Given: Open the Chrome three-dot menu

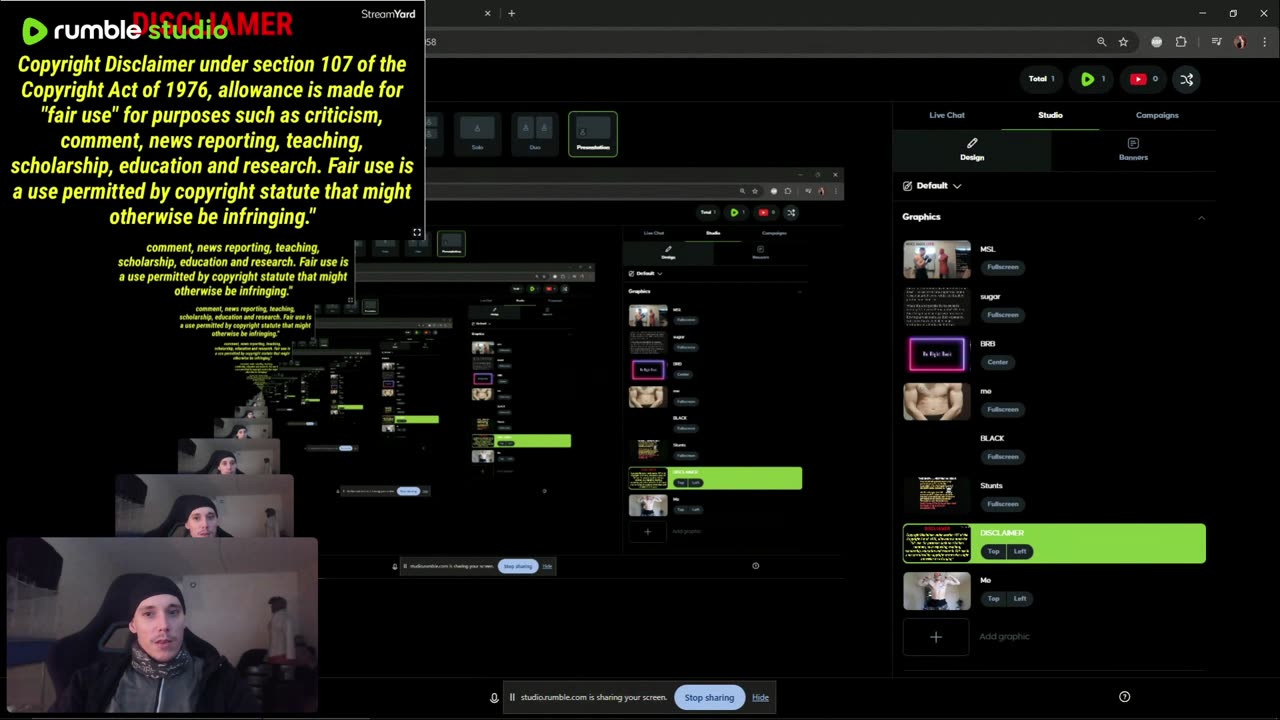Looking at the screenshot, I should pyautogui.click(x=1263, y=42).
